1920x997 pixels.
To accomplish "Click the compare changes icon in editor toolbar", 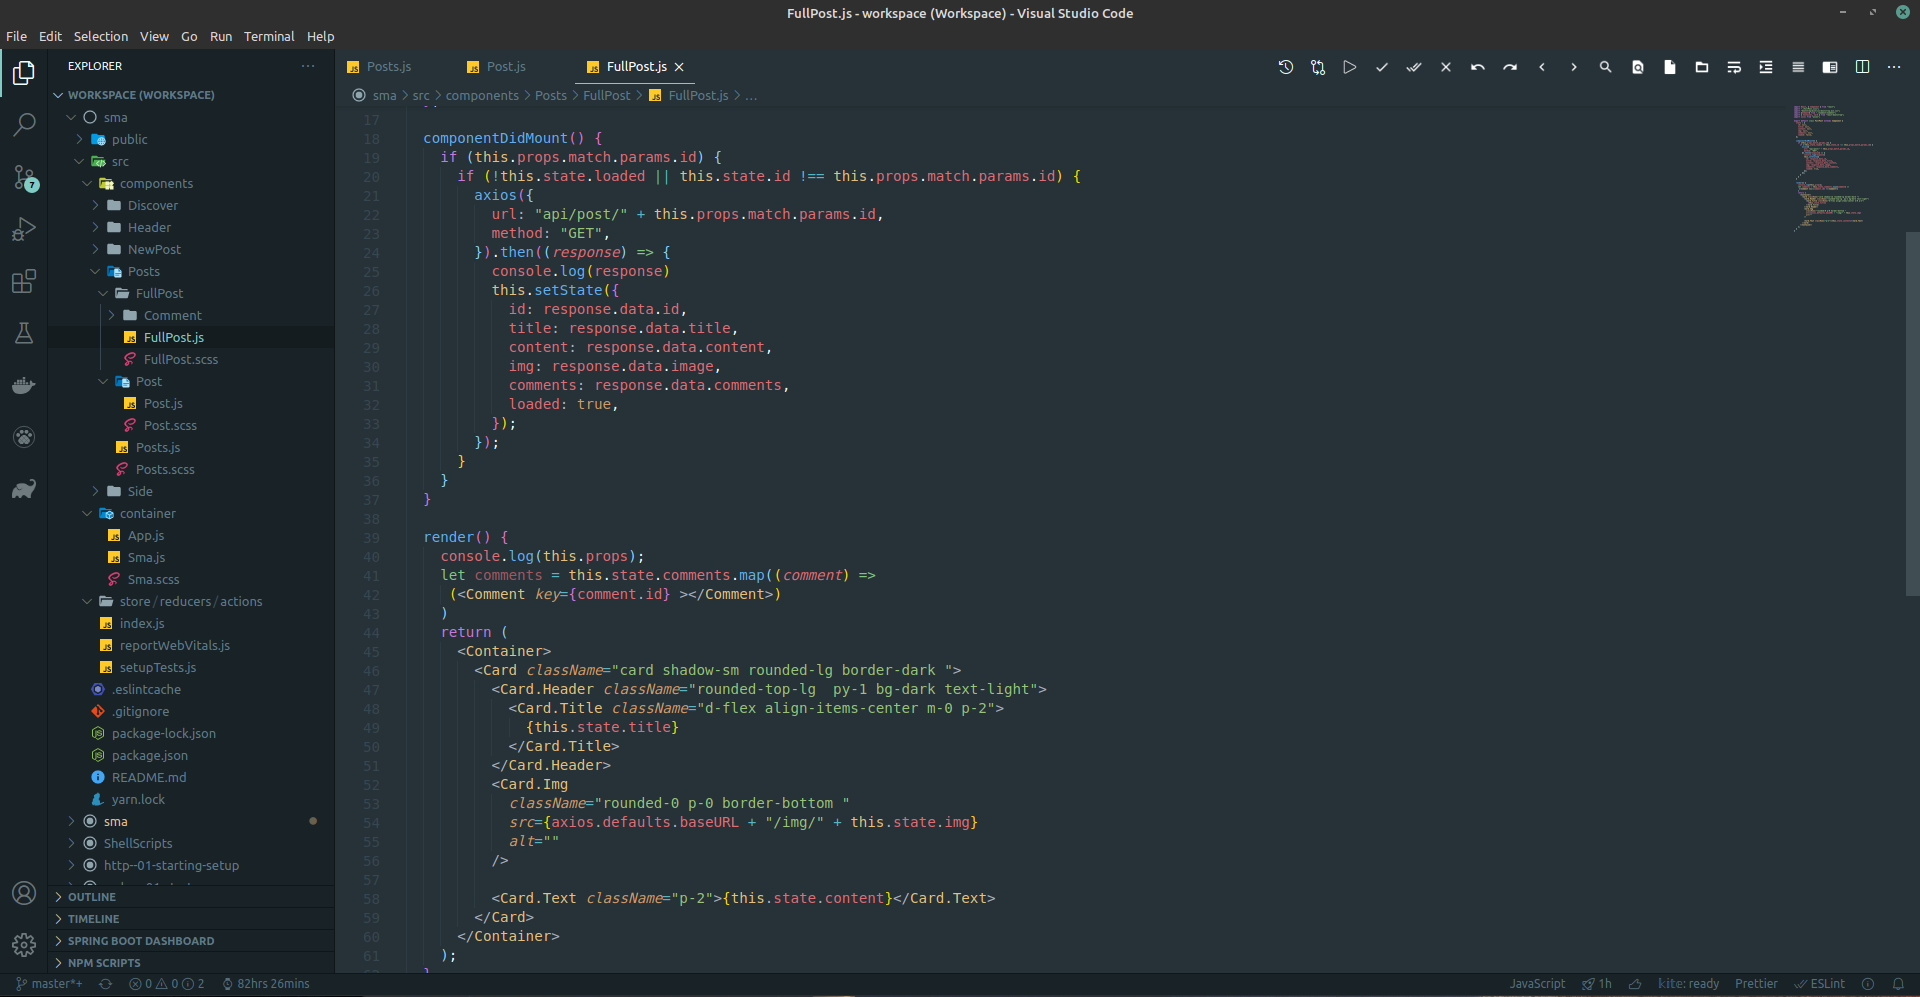I will pos(1318,67).
